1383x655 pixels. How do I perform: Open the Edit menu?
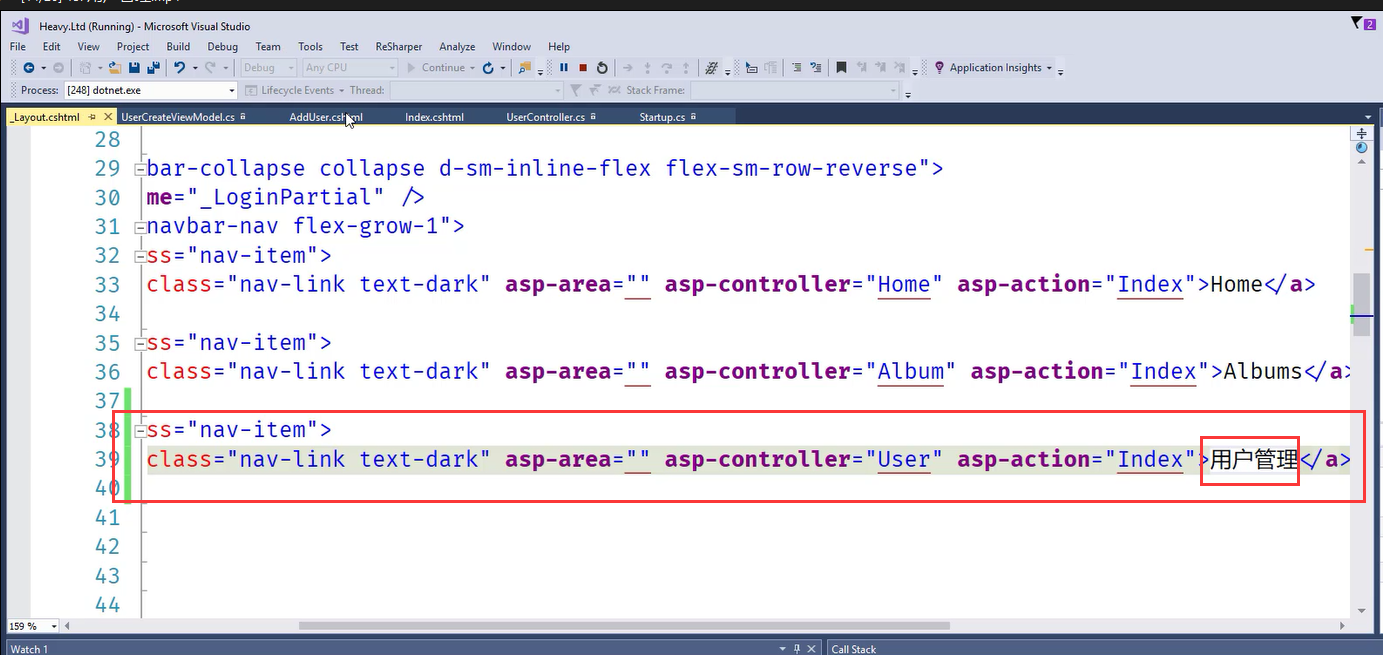pos(51,46)
